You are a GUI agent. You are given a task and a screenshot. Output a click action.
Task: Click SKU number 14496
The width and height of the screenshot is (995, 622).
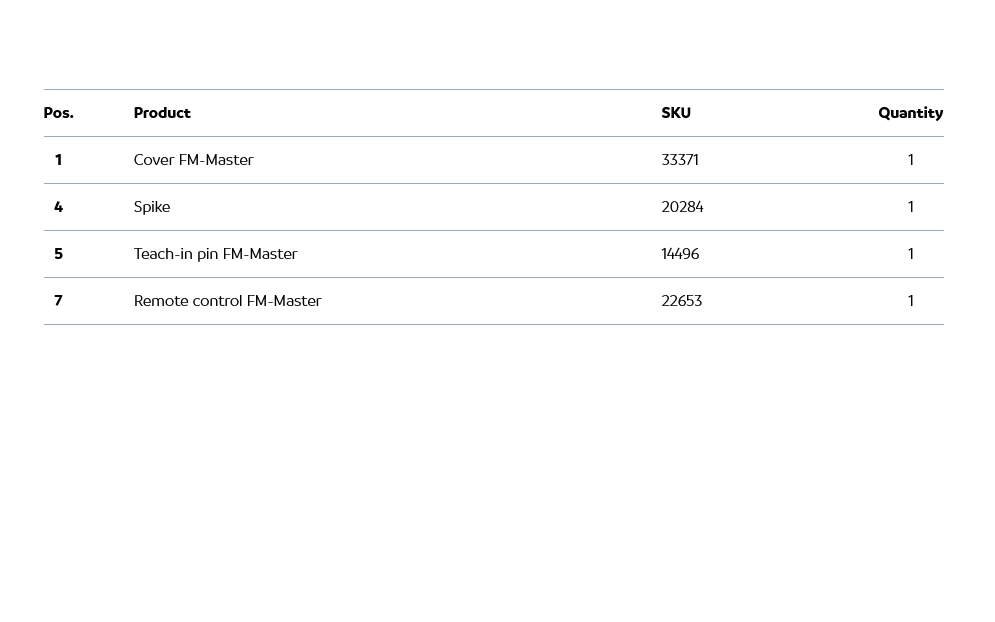680,254
